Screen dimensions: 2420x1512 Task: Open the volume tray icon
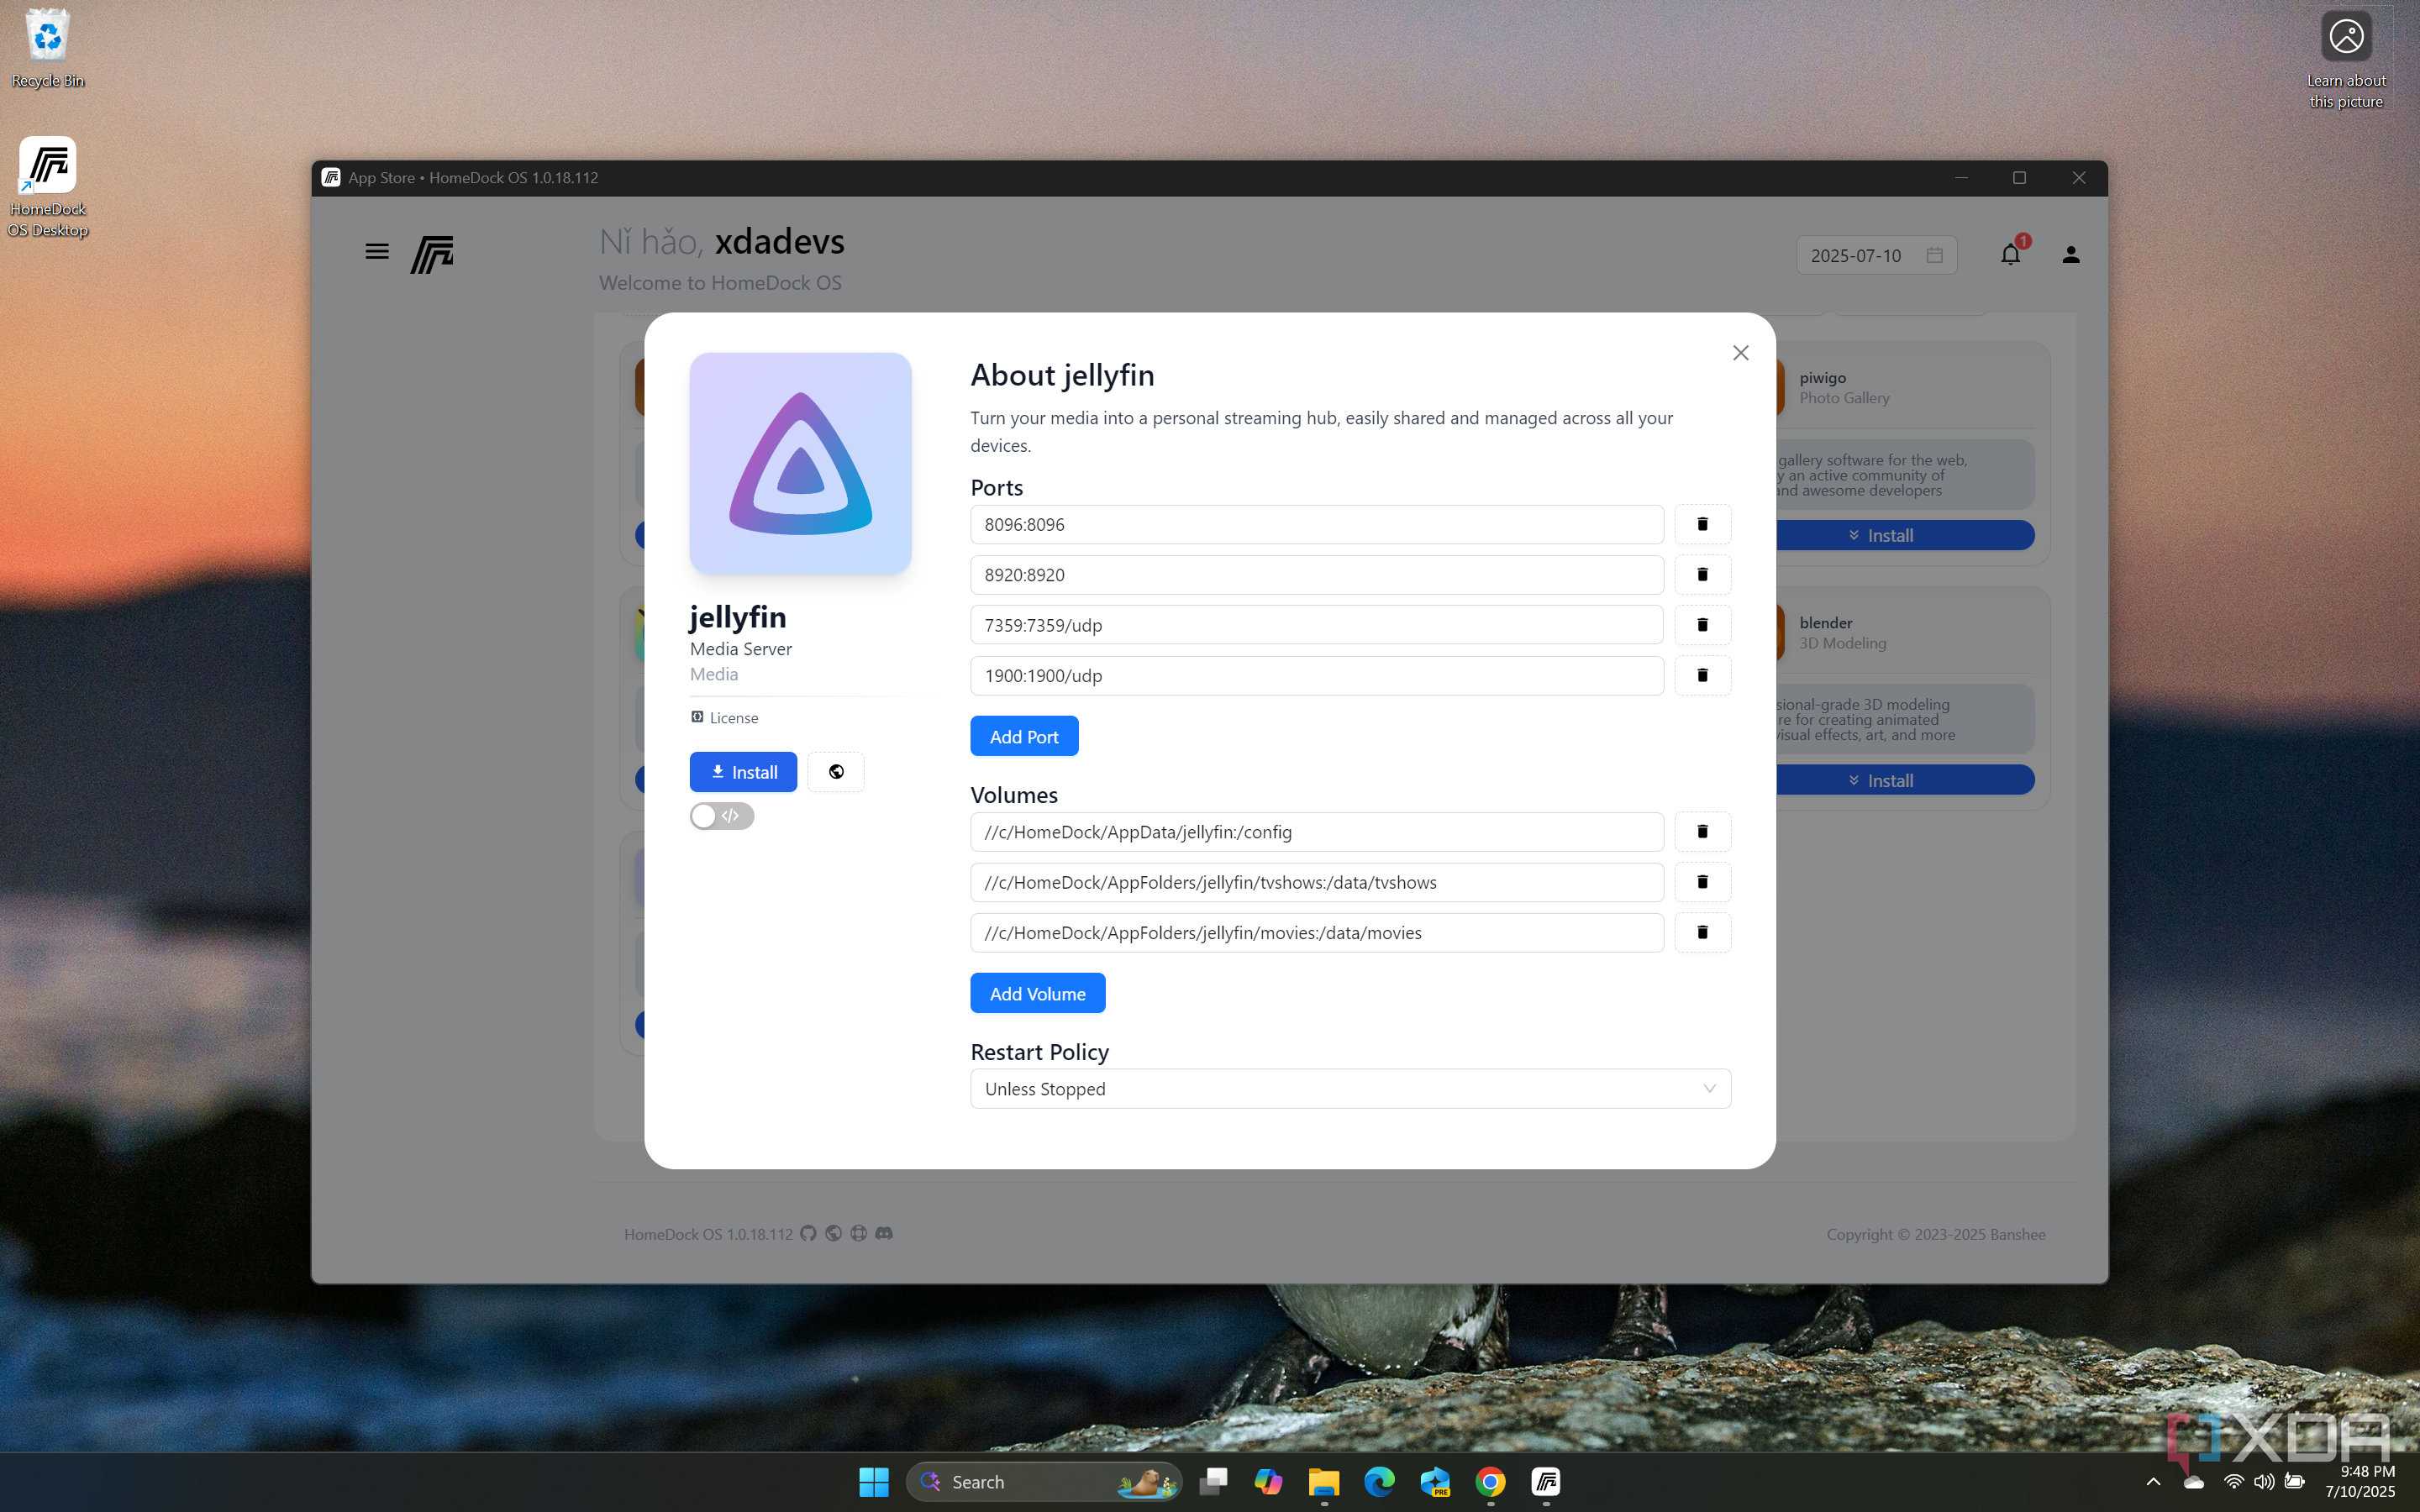coord(2264,1481)
